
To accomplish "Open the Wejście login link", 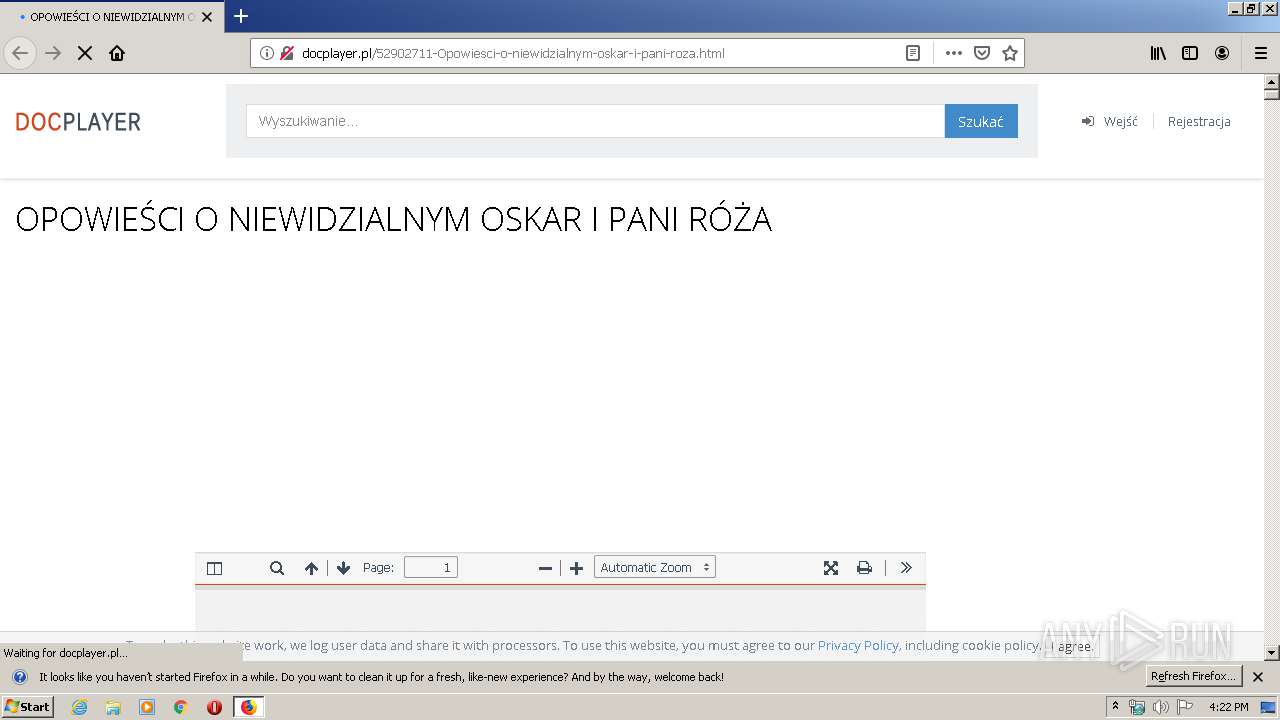I will point(1110,121).
